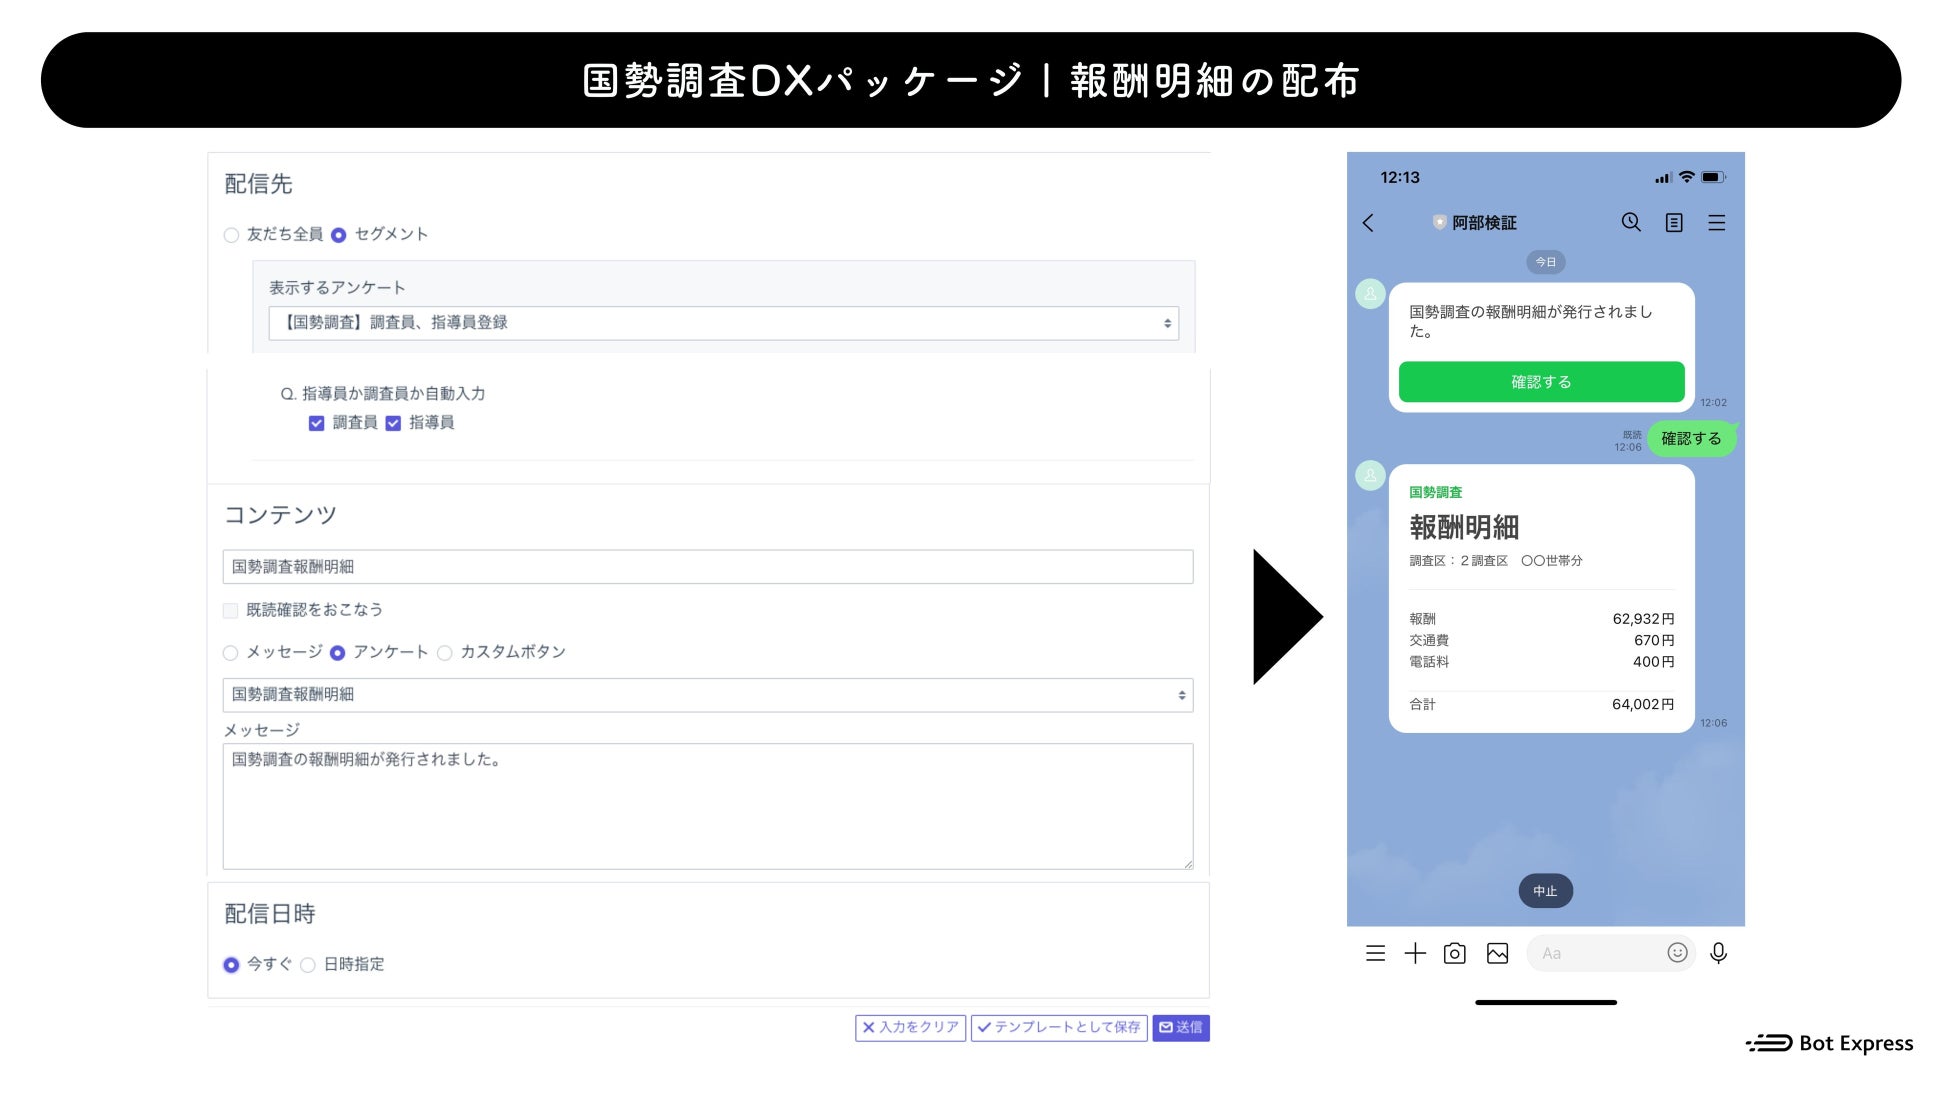The width and height of the screenshot is (1950, 1097).
Task: Tap the microphone icon
Action: click(x=1718, y=954)
